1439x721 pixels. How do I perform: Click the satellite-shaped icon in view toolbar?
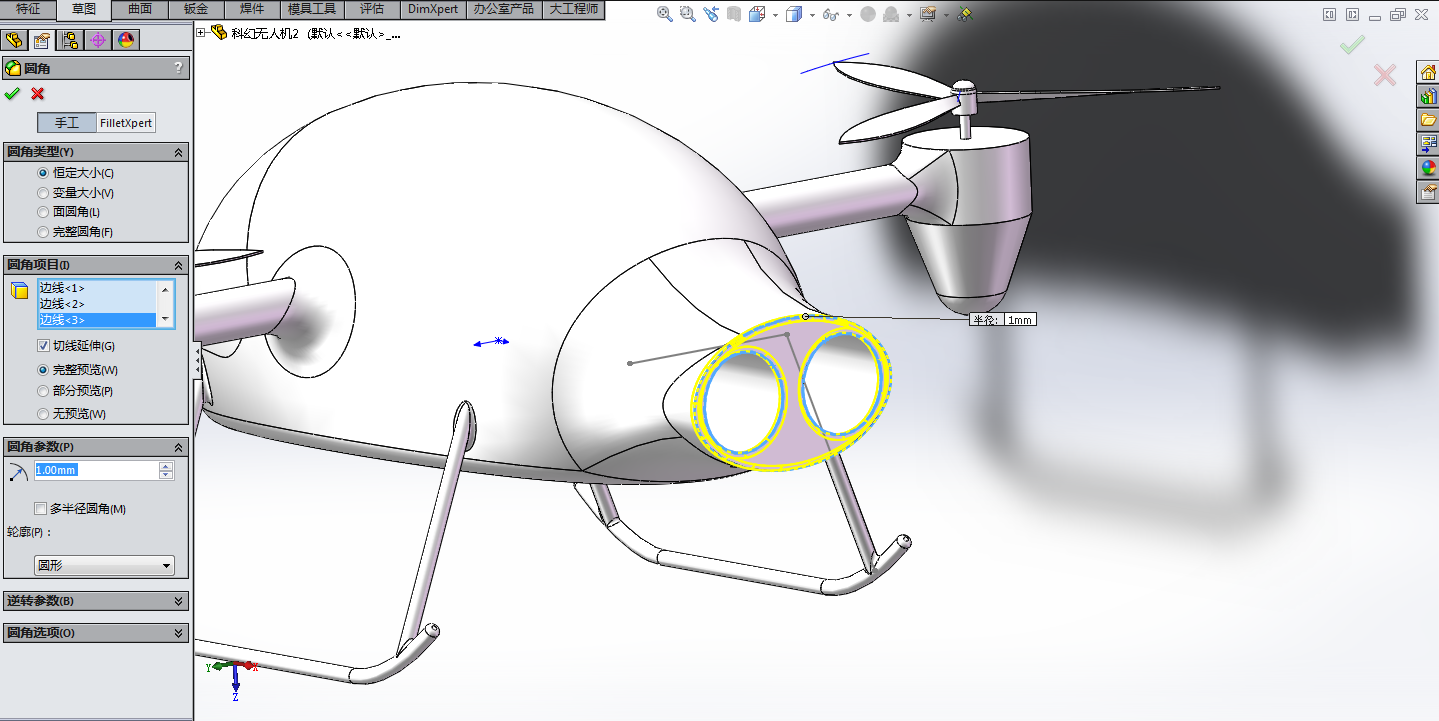coord(964,14)
